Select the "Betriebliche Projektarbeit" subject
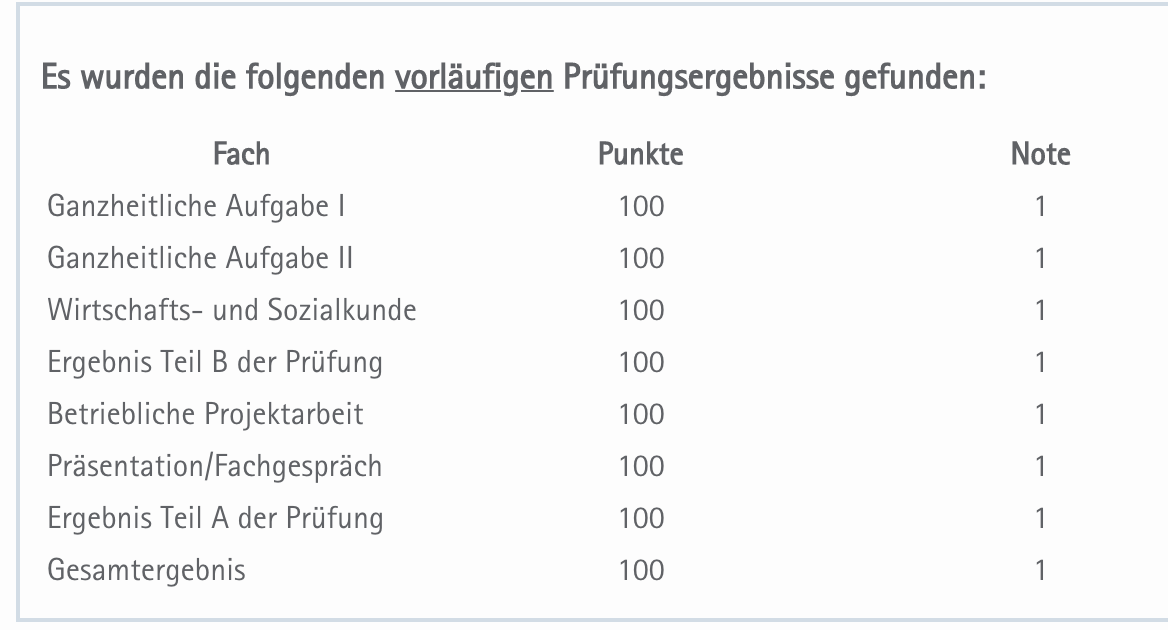This screenshot has width=1168, height=630. [205, 415]
